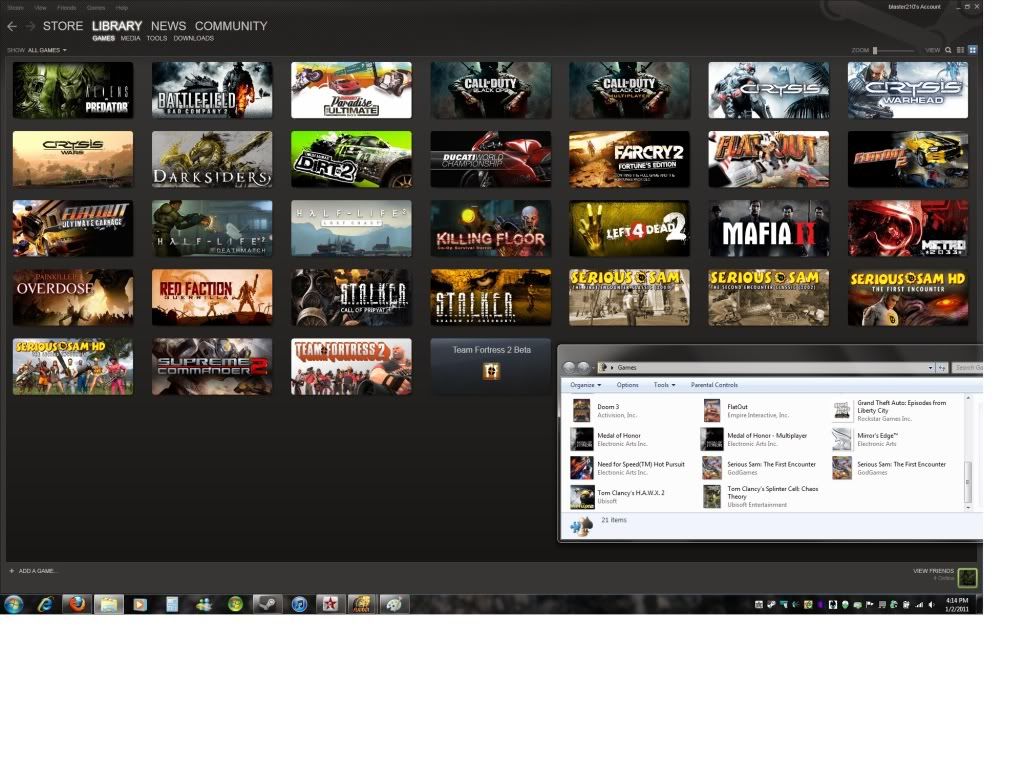Viewport: 1024px width, 768px height.
Task: Select the Killing Floor tile
Action: pyautogui.click(x=490, y=229)
